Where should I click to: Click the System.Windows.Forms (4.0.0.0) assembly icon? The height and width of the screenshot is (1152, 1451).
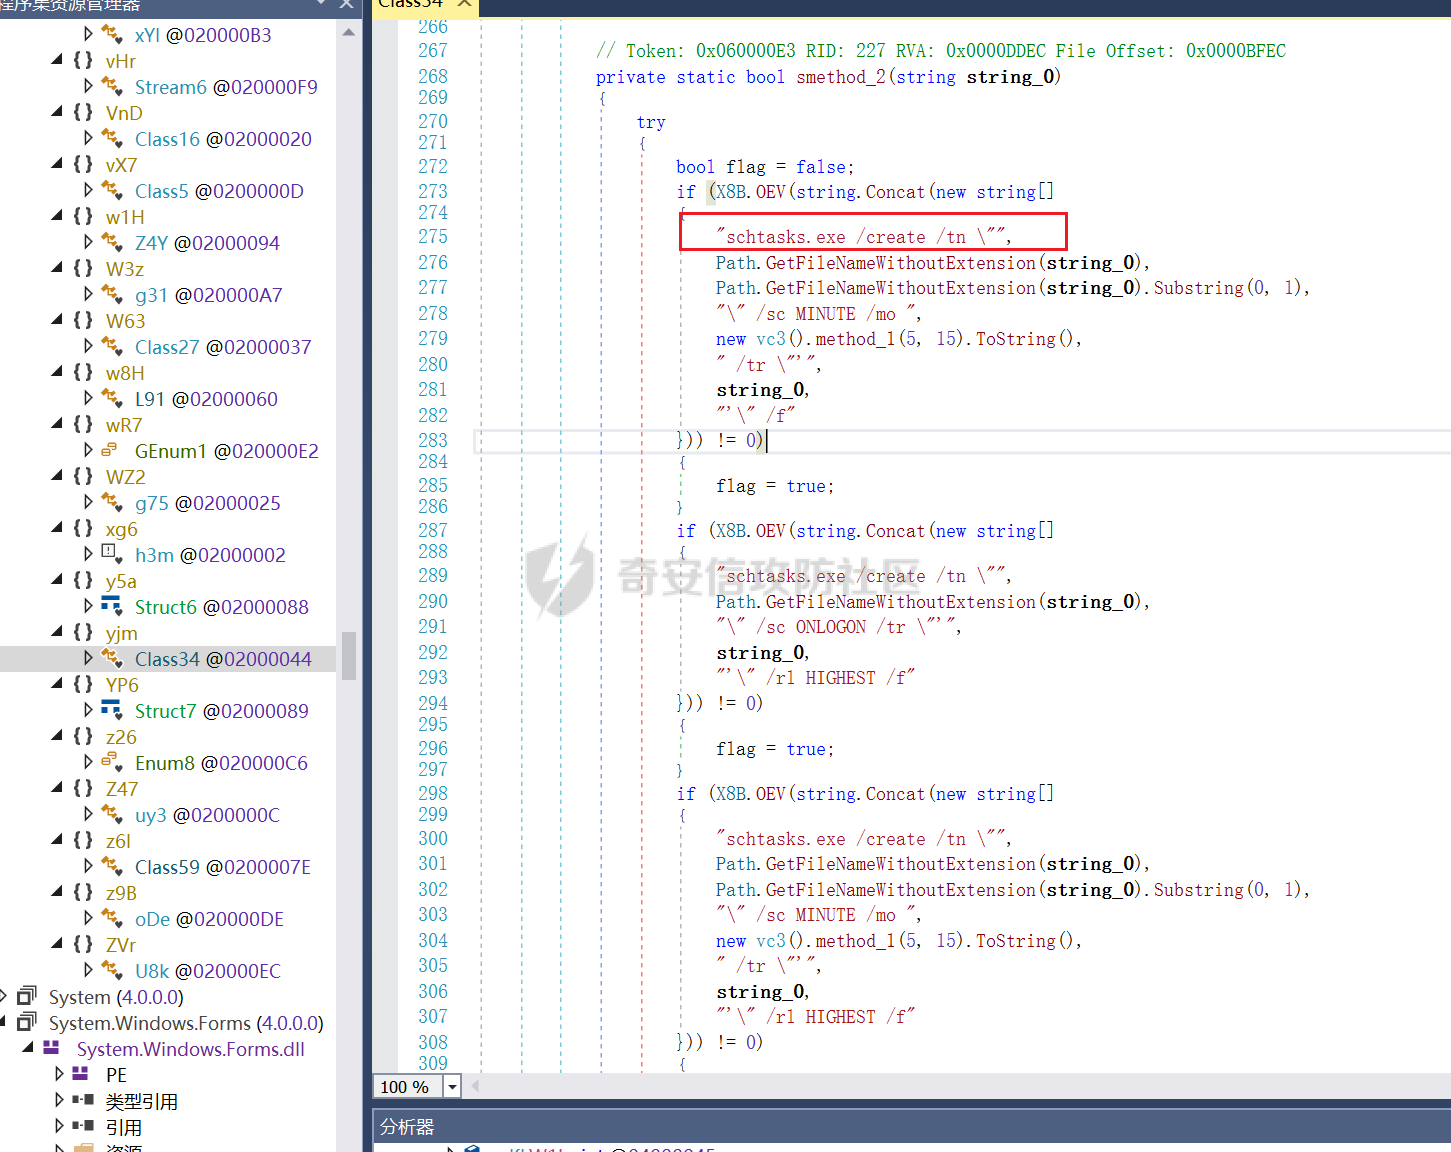pos(27,1022)
